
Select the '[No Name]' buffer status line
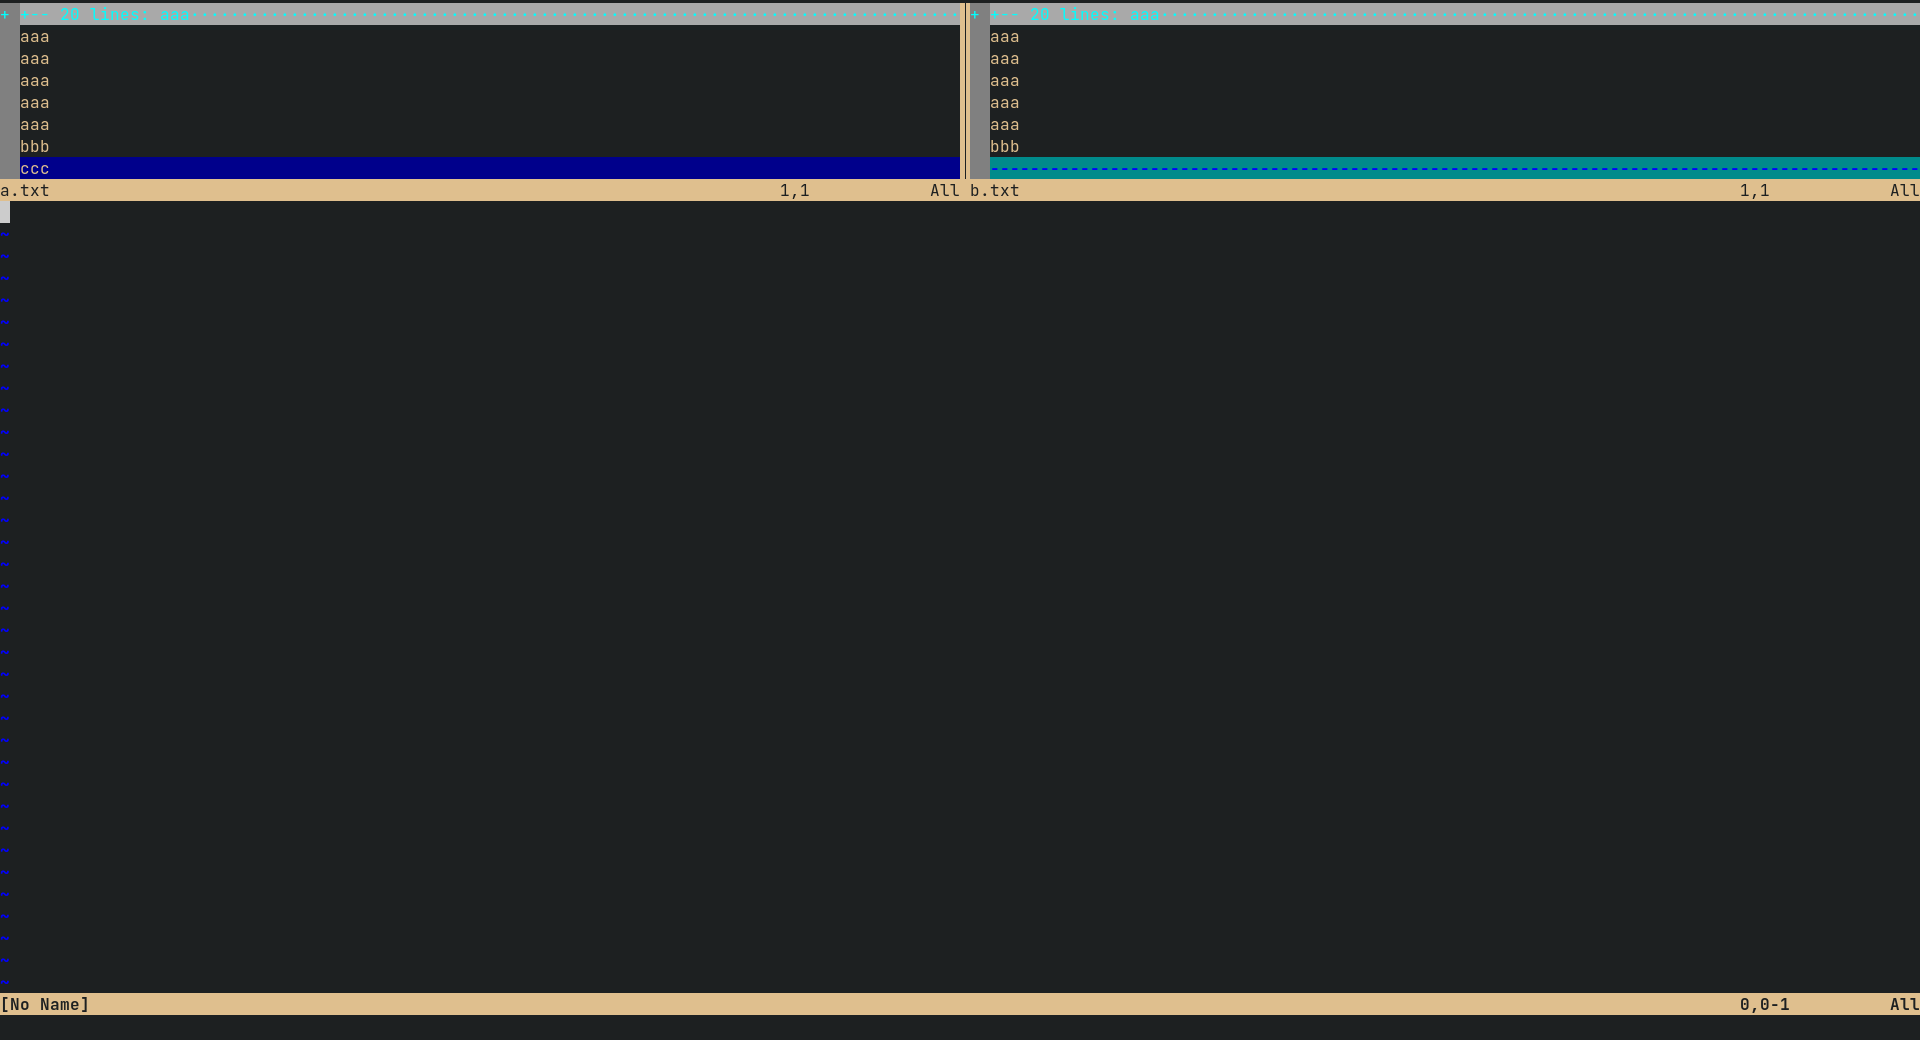45,1005
